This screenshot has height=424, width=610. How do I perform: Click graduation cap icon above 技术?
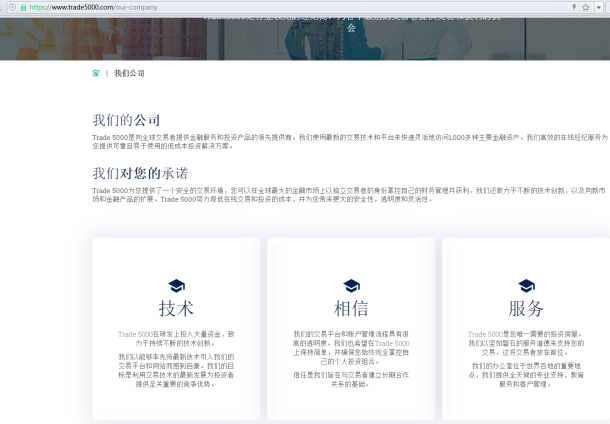pos(176,286)
